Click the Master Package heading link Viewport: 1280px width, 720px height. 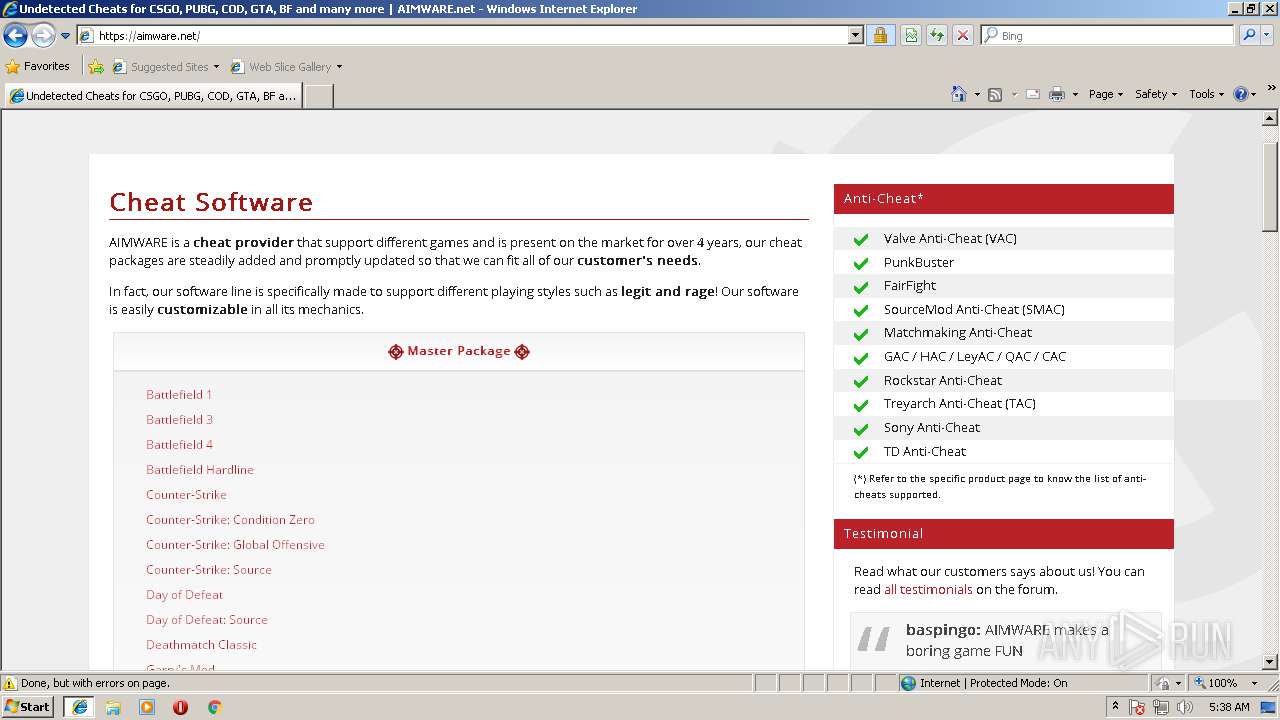point(459,351)
